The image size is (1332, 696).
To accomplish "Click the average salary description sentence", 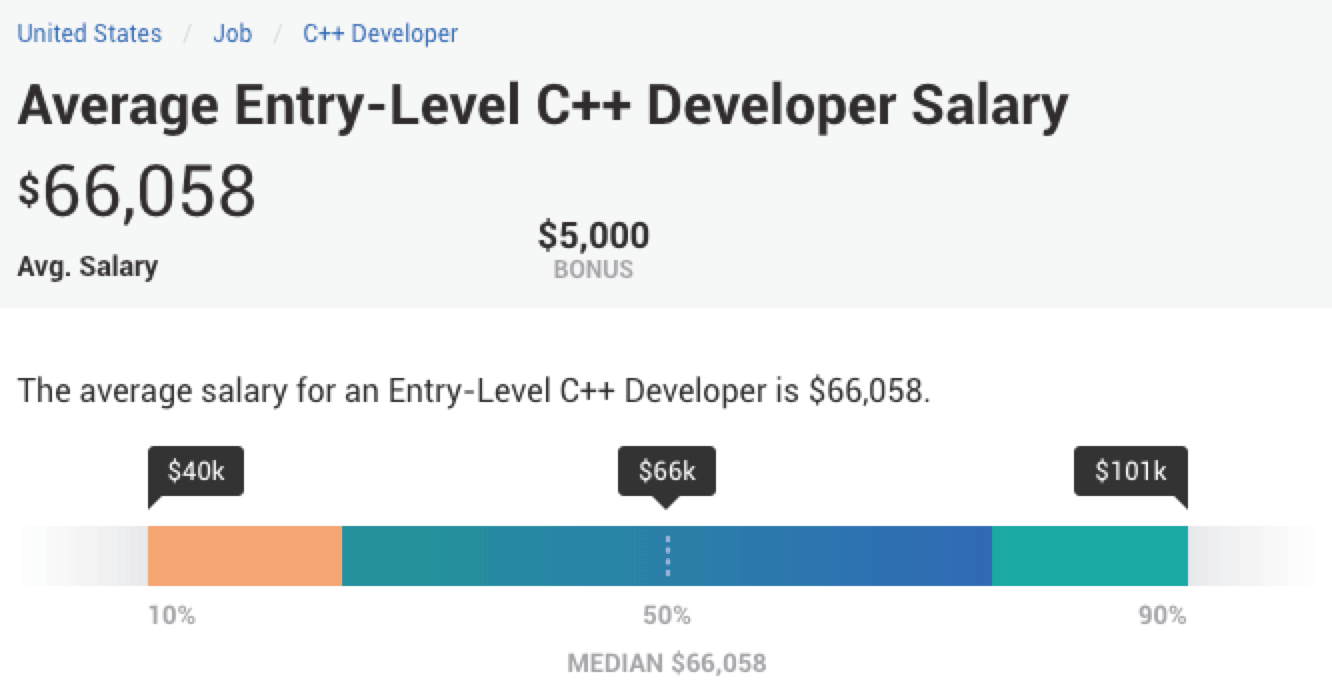I will click(x=474, y=390).
